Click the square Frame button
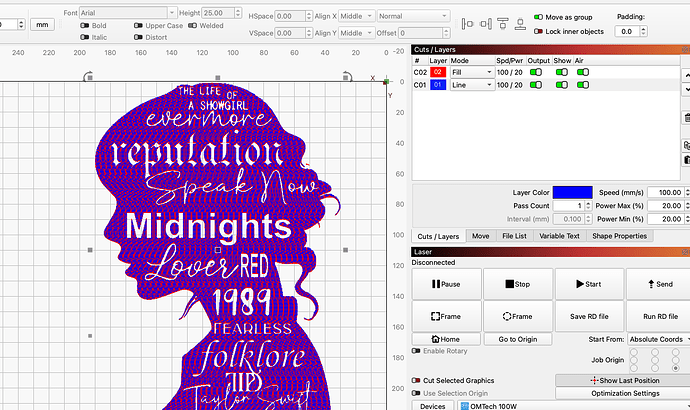Image resolution: width=690 pixels, height=410 pixels. [446, 316]
